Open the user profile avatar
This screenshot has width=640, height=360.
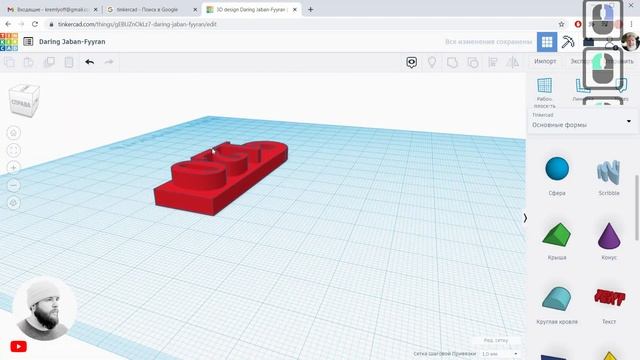coord(631,42)
